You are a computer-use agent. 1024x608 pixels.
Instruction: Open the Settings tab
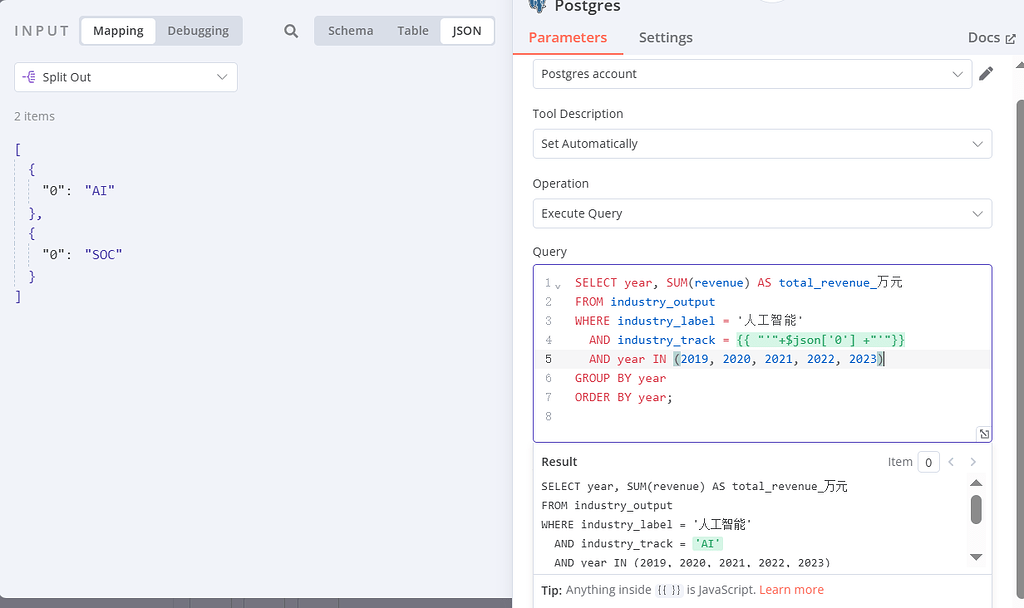665,38
